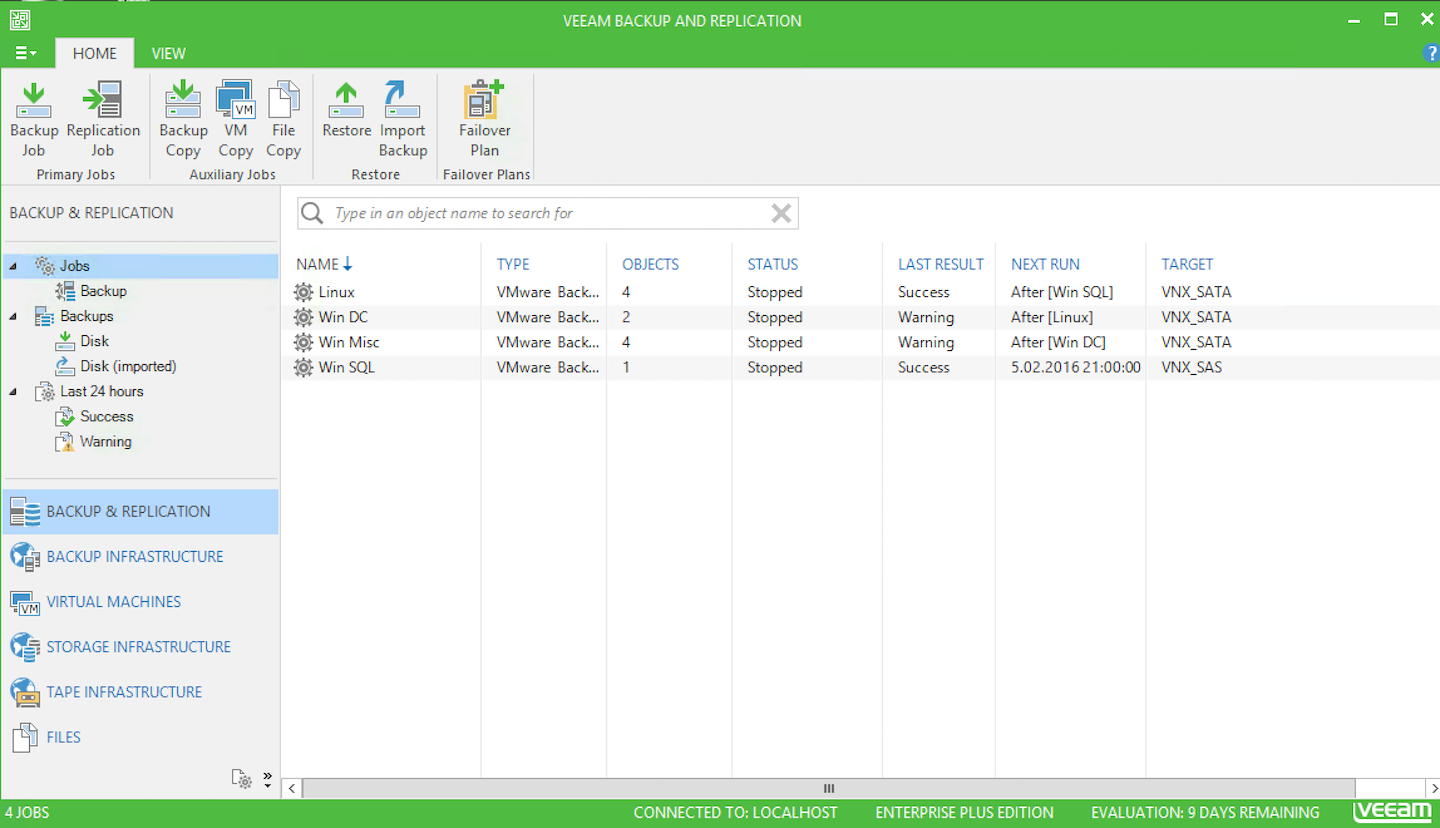Click the Virtual Machines VM icon
This screenshot has height=828, width=1440.
point(25,602)
